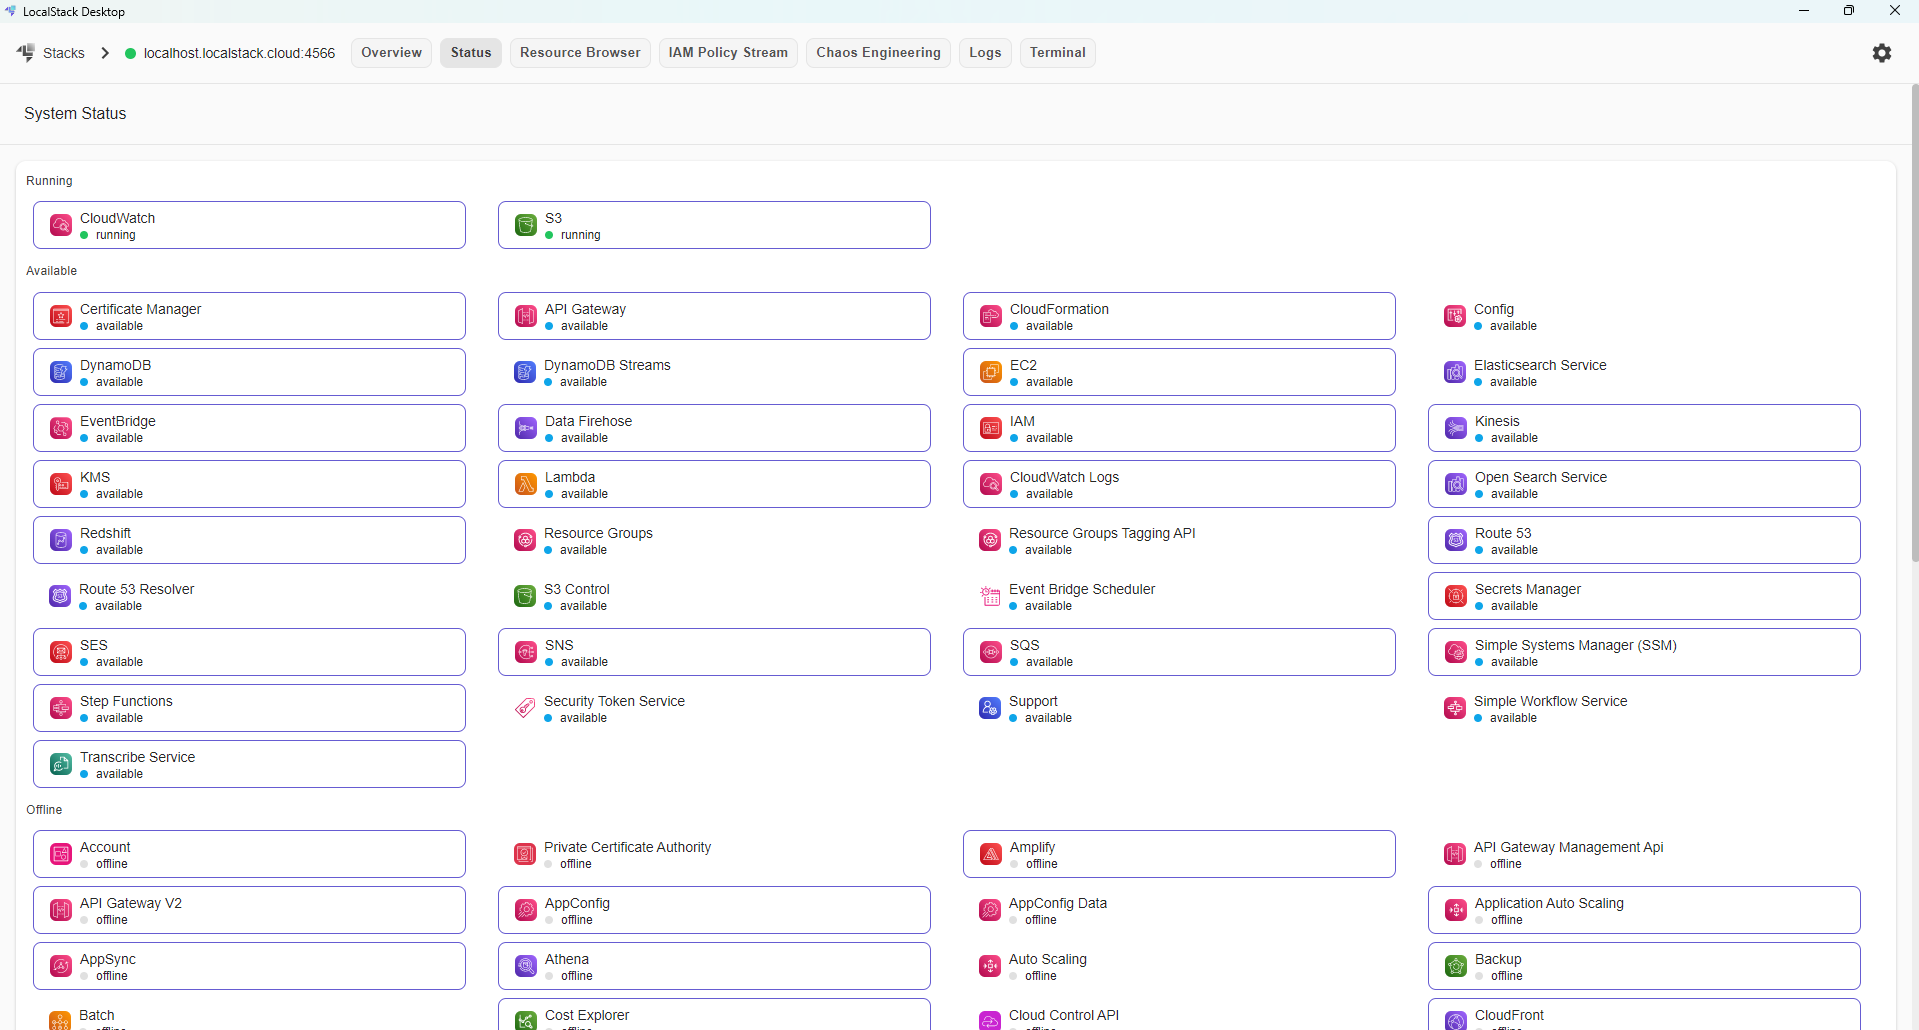This screenshot has height=1030, width=1919.
Task: Click the Secrets Manager icon
Action: pos(1456,596)
